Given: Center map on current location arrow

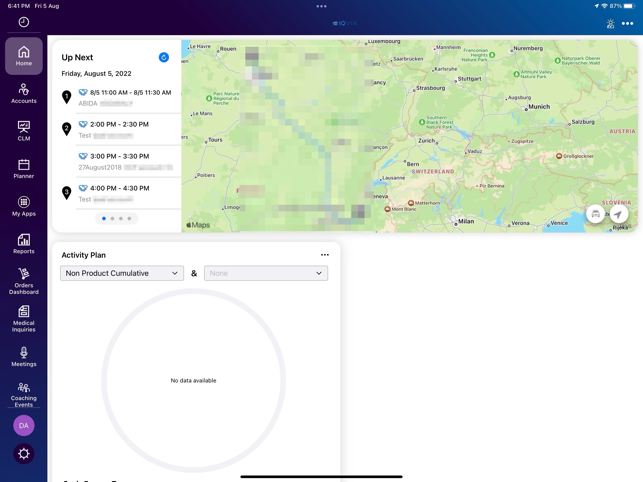Looking at the screenshot, I should (x=619, y=214).
